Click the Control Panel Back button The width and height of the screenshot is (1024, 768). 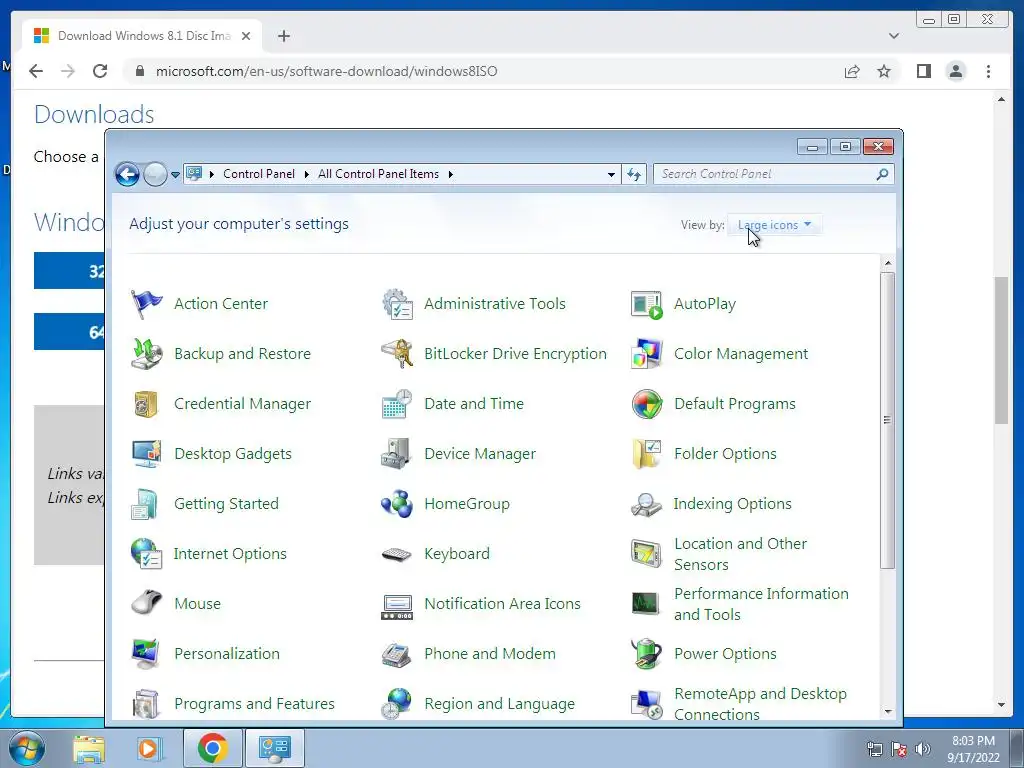click(127, 174)
